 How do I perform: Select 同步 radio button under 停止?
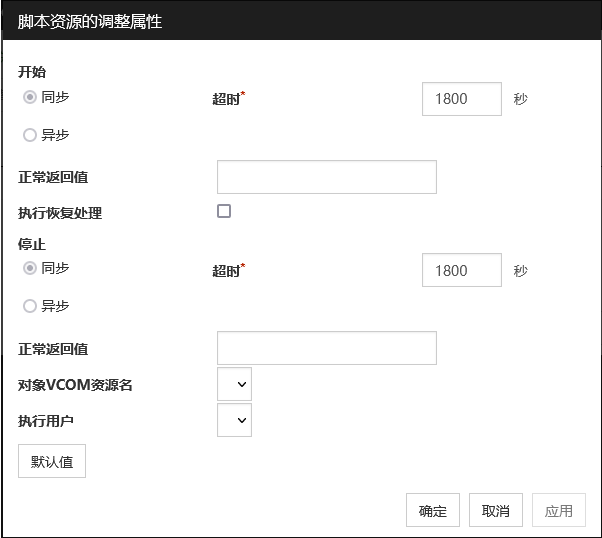coord(30,269)
